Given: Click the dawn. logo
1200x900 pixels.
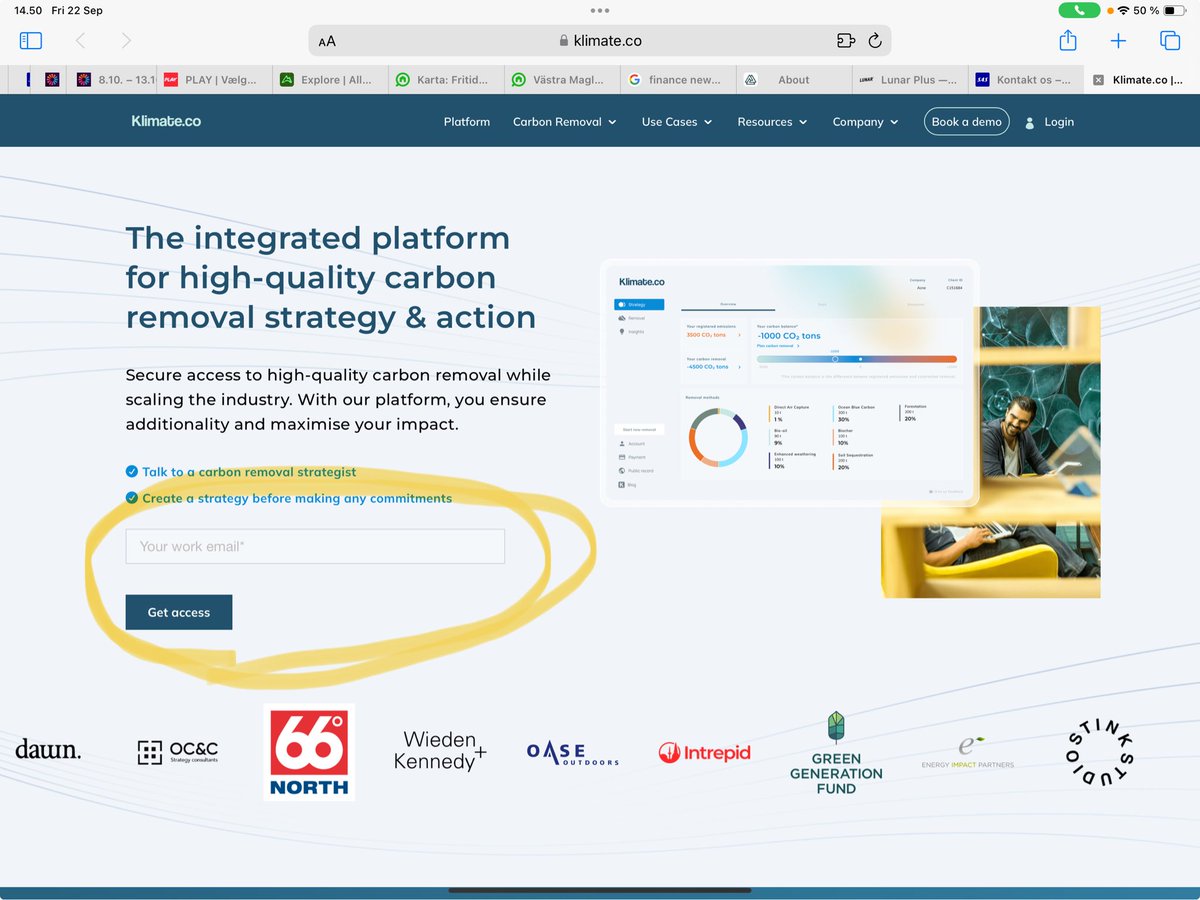Looking at the screenshot, I should click(48, 750).
